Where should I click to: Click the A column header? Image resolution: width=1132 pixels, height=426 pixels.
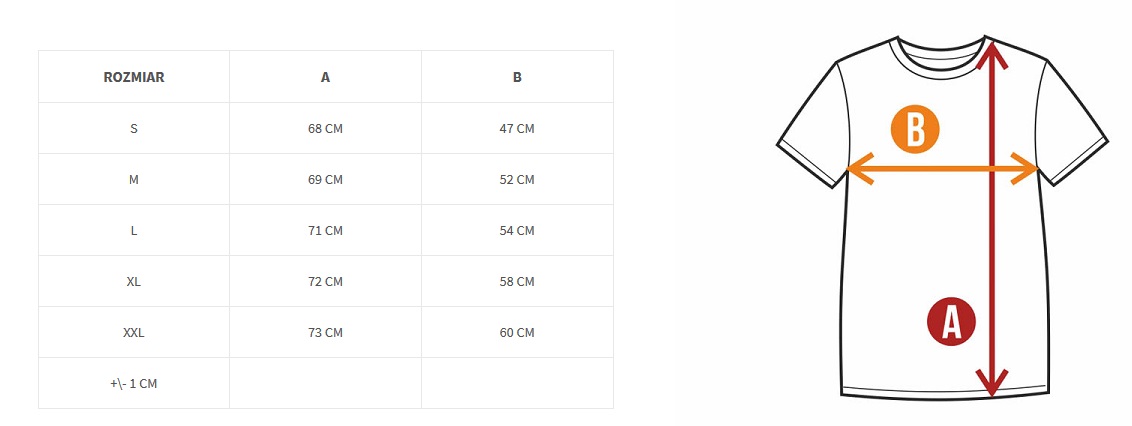(325, 77)
